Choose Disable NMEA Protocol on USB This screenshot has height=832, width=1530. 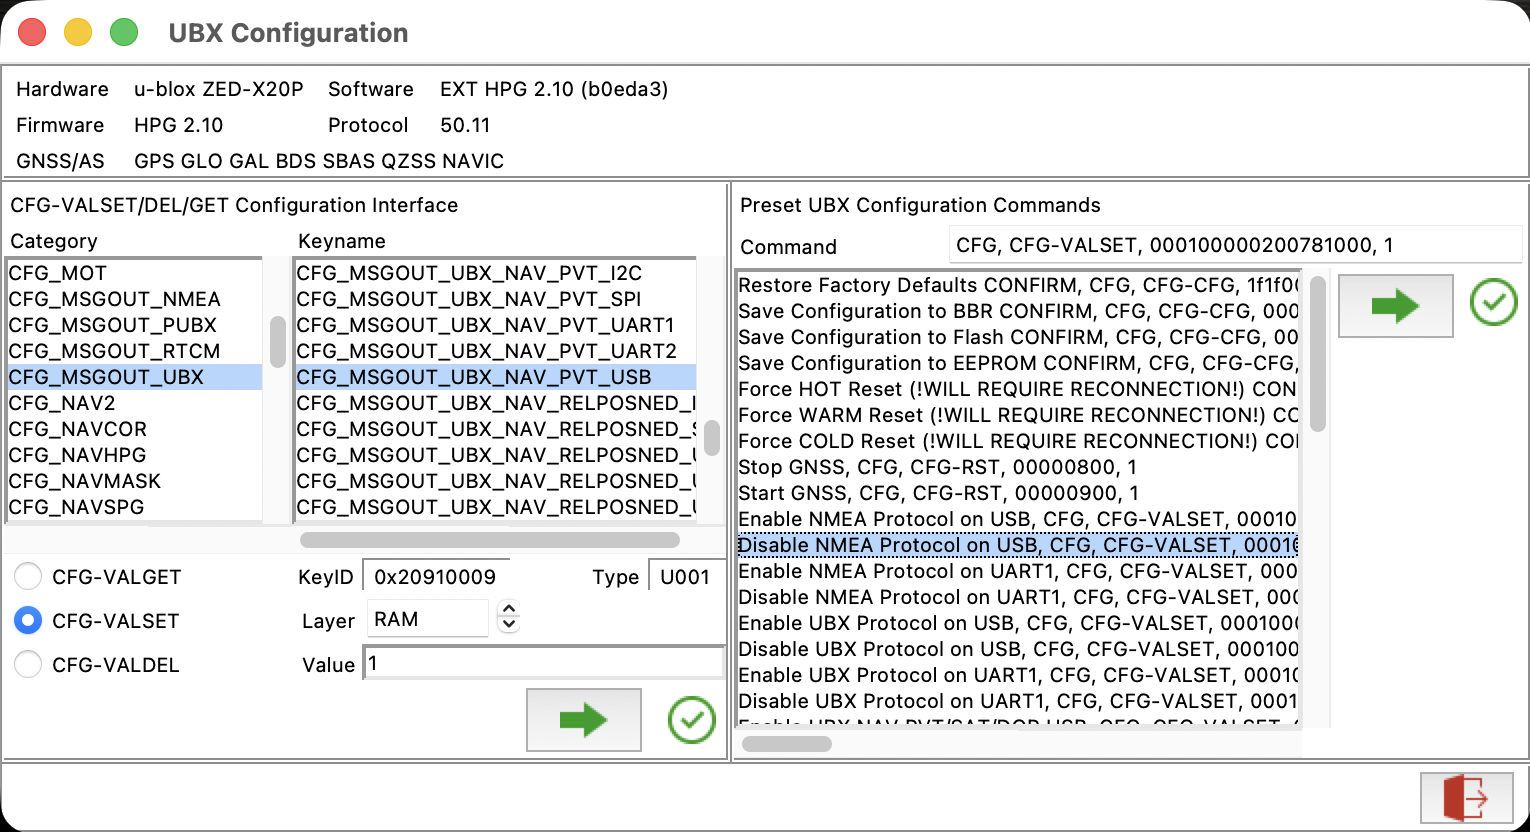[1018, 545]
